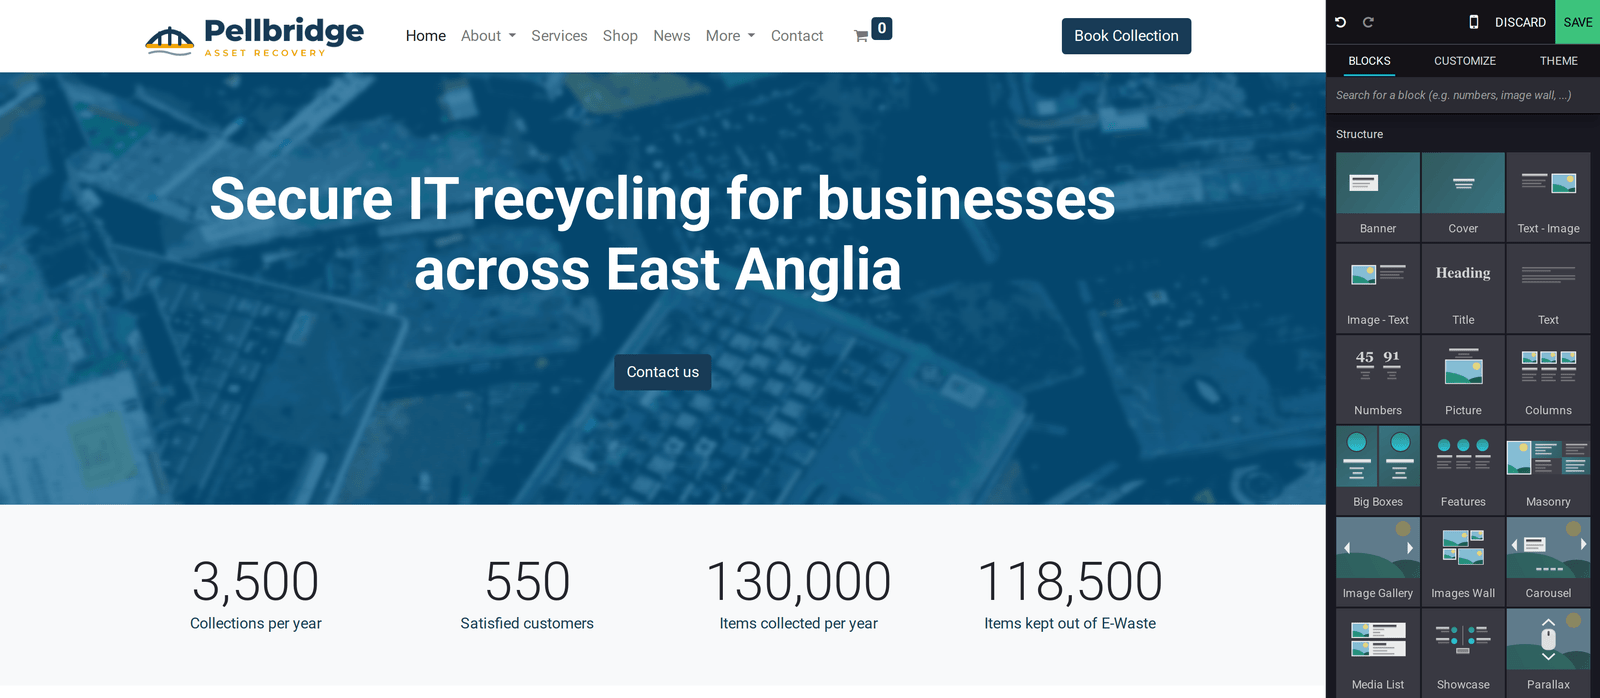Viewport: 1600px width, 698px height.
Task: Click the Book Collection button
Action: pyautogui.click(x=1126, y=36)
